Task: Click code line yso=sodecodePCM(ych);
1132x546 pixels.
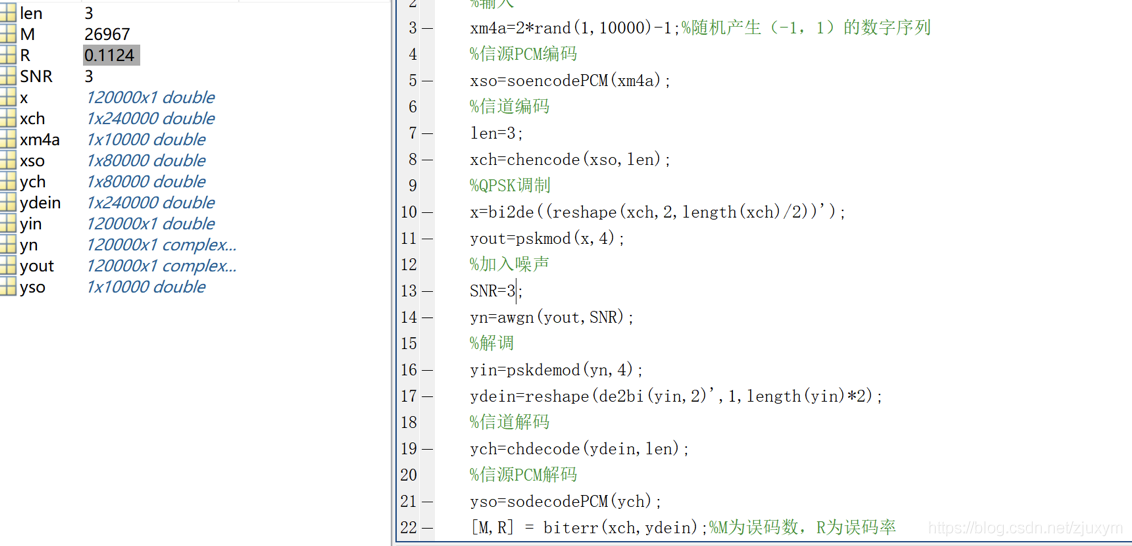Action: coord(566,501)
